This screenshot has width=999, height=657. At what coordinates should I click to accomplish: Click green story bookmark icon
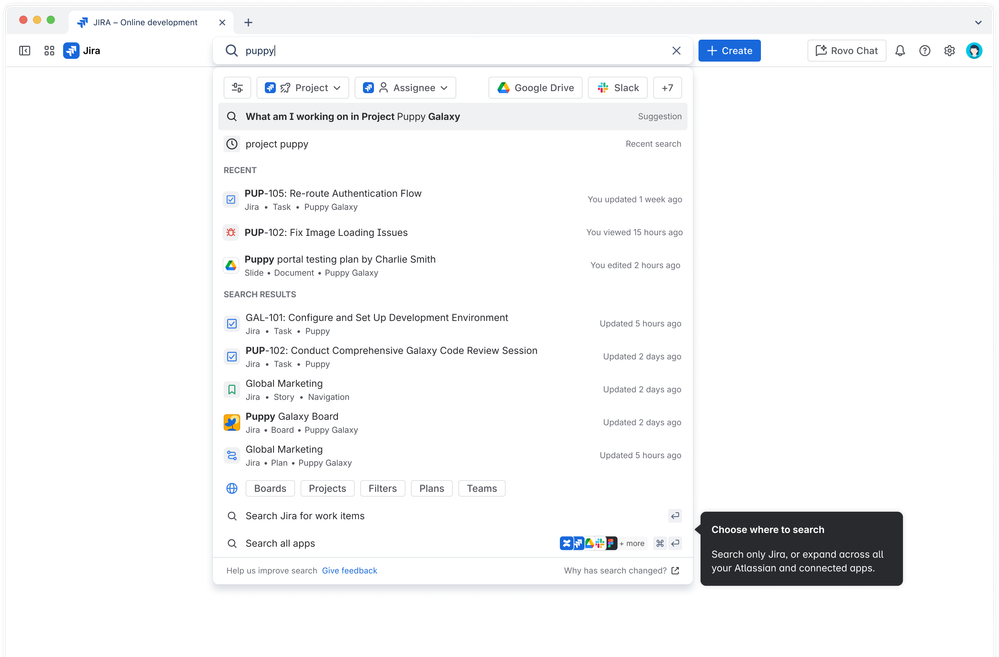[232, 389]
